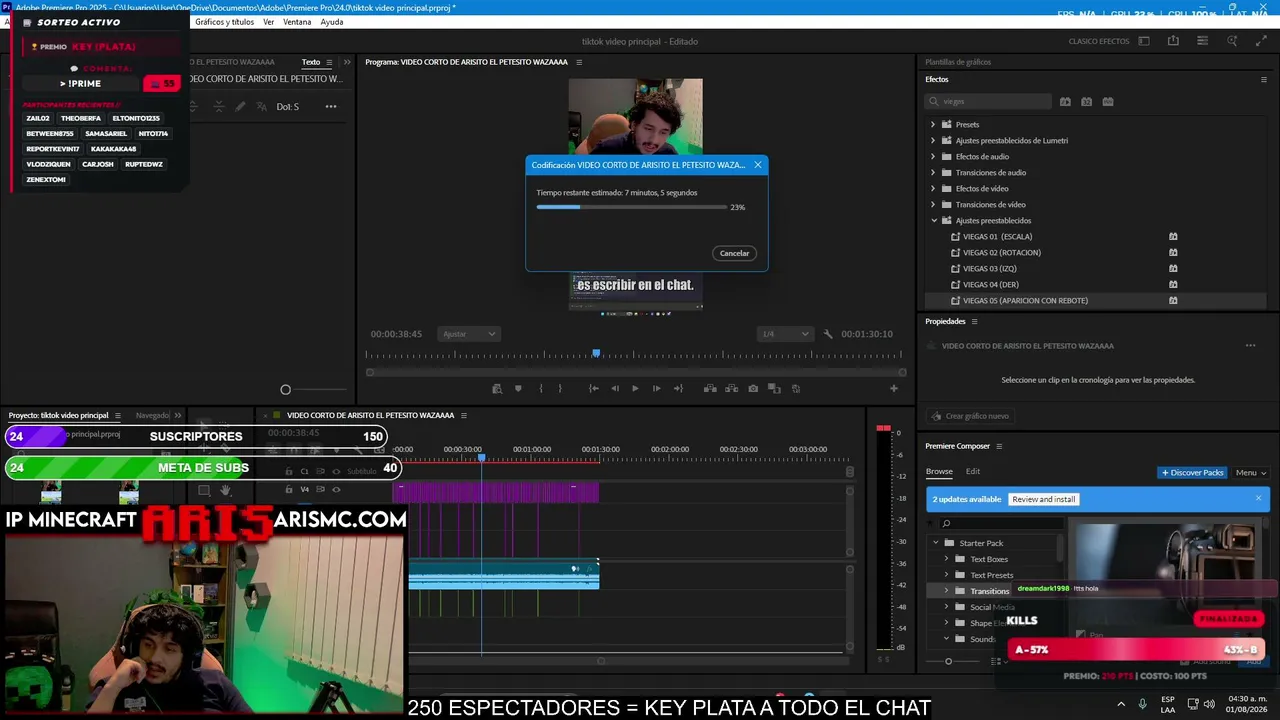Screen dimensions: 1280x720
Task: Open the Ventana menu
Action: click(x=297, y=22)
